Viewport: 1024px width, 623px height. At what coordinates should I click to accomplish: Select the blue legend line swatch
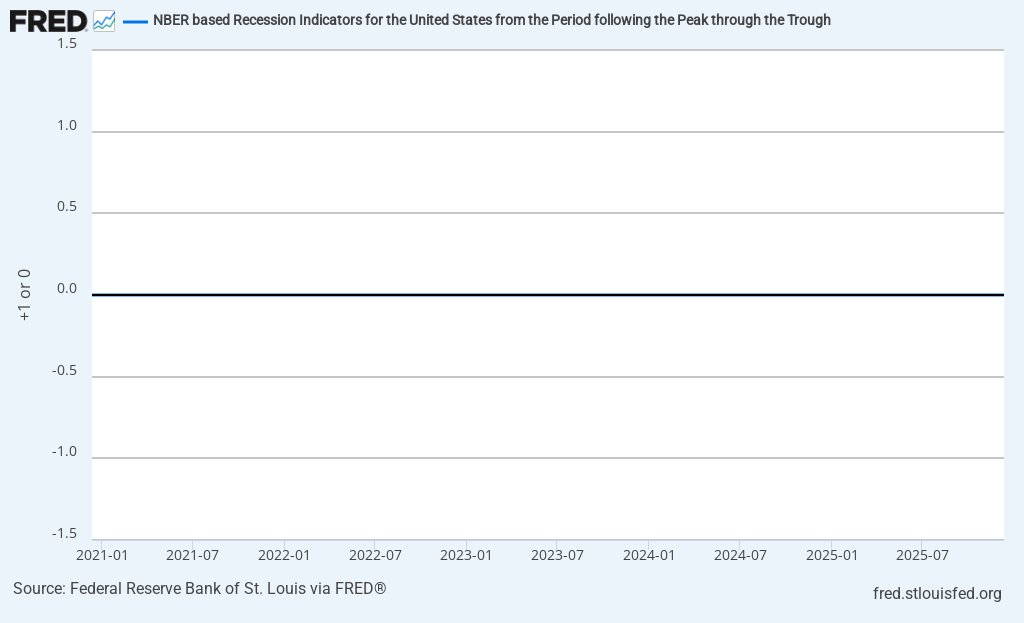(135, 21)
